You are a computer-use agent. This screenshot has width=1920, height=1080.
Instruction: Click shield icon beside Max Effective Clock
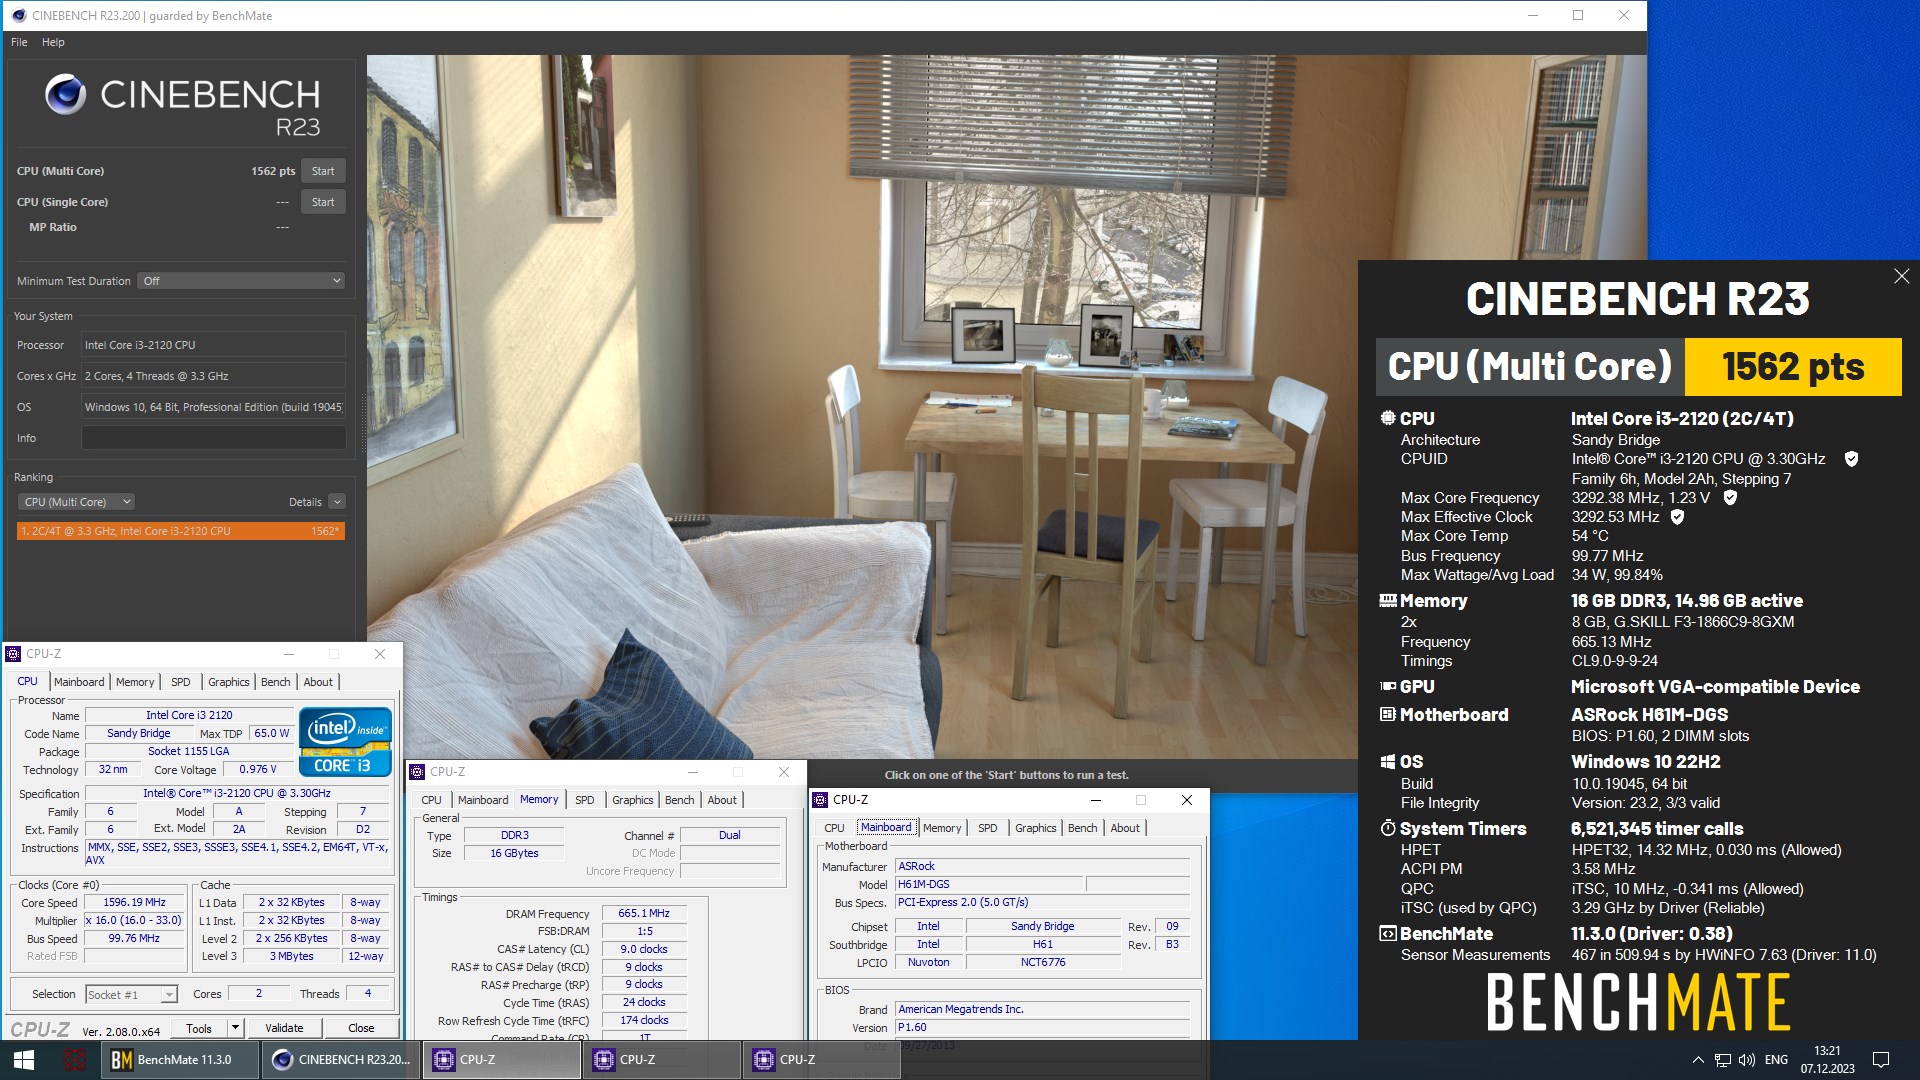1677,517
